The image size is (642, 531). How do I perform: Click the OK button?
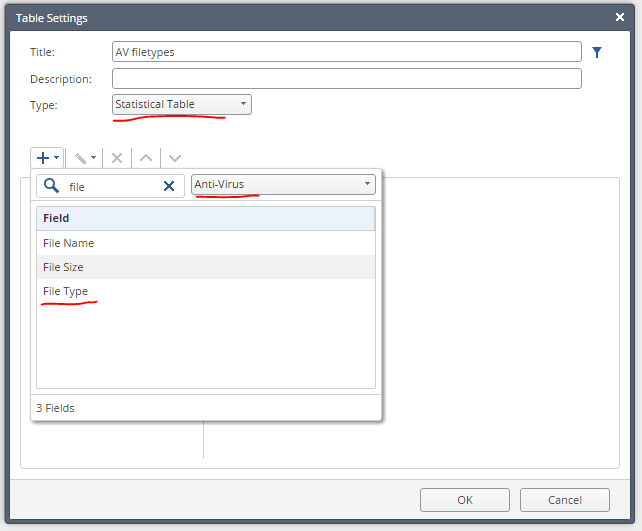point(465,500)
